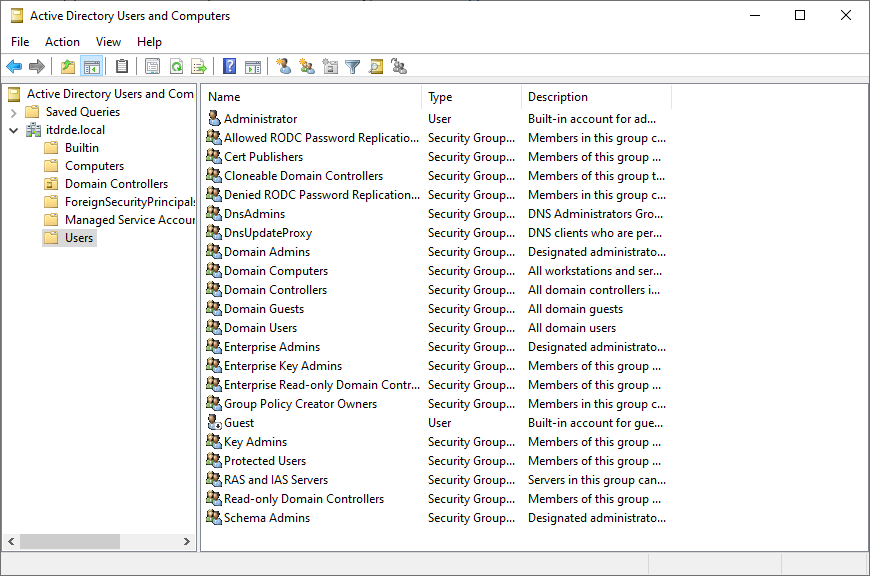
Task: Expand the Saved Queries node
Action: [x=14, y=113]
